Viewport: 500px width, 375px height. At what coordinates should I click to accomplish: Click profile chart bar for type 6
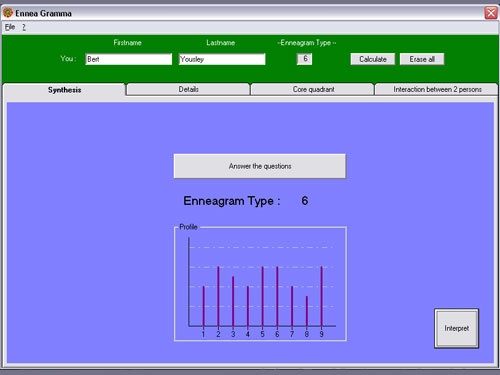(x=277, y=296)
